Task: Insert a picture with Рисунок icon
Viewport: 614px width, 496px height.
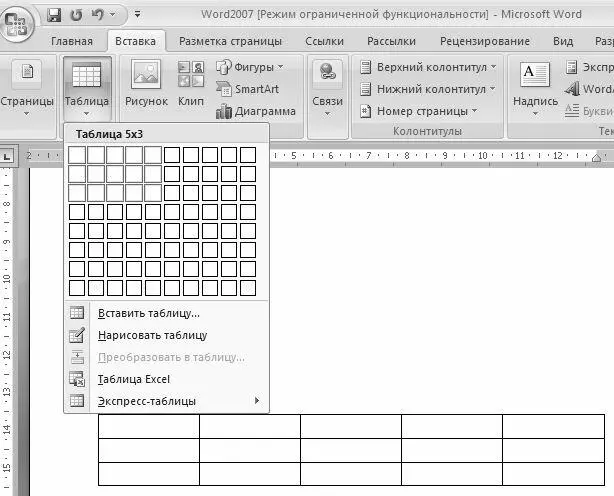Action: pyautogui.click(x=146, y=83)
